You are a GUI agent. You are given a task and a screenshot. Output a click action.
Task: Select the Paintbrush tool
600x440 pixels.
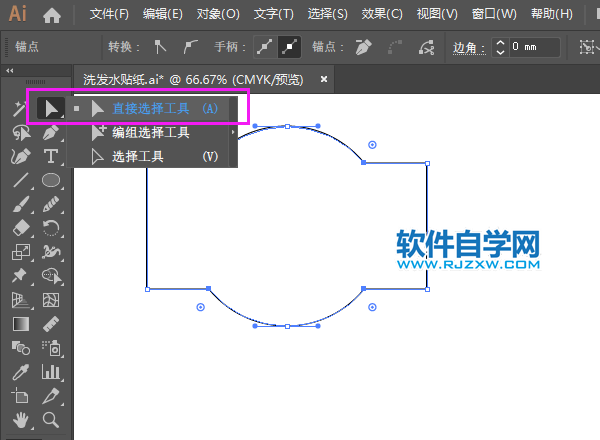click(x=21, y=204)
